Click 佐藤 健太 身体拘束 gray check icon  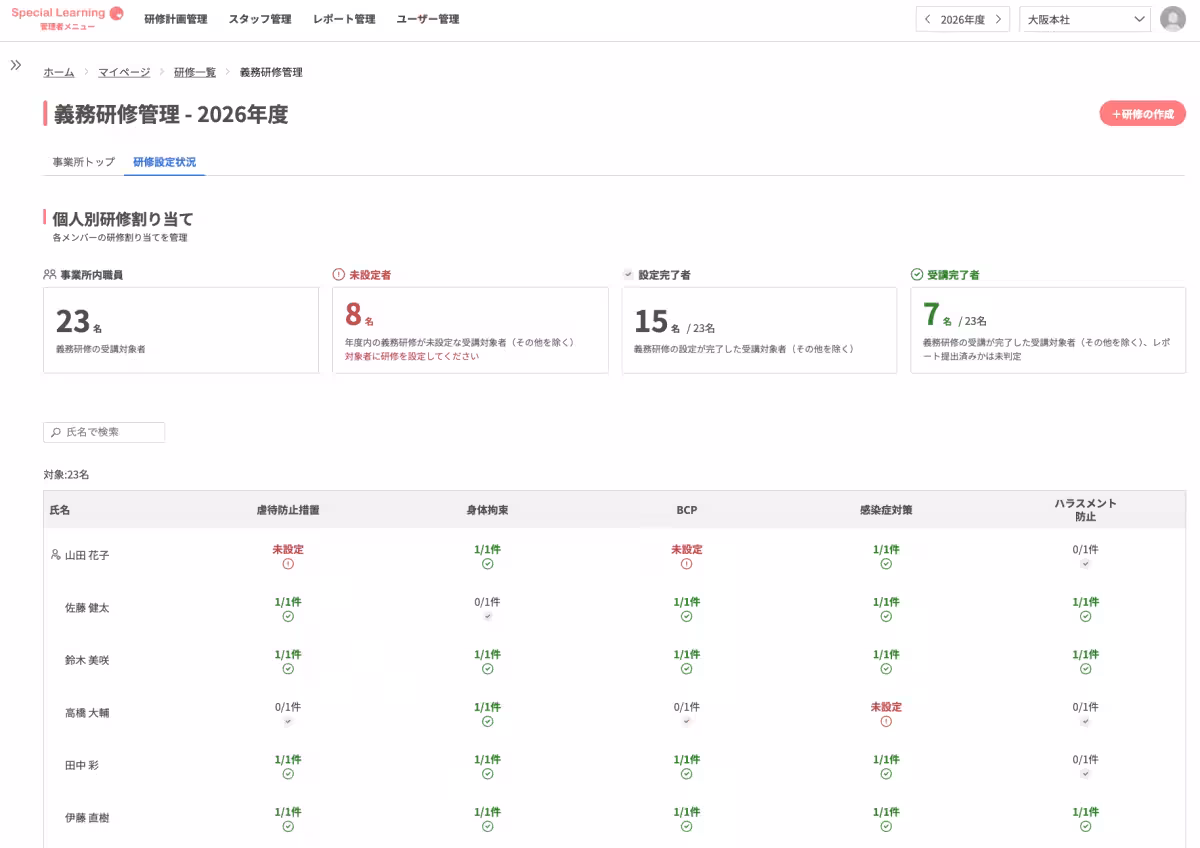tap(487, 616)
